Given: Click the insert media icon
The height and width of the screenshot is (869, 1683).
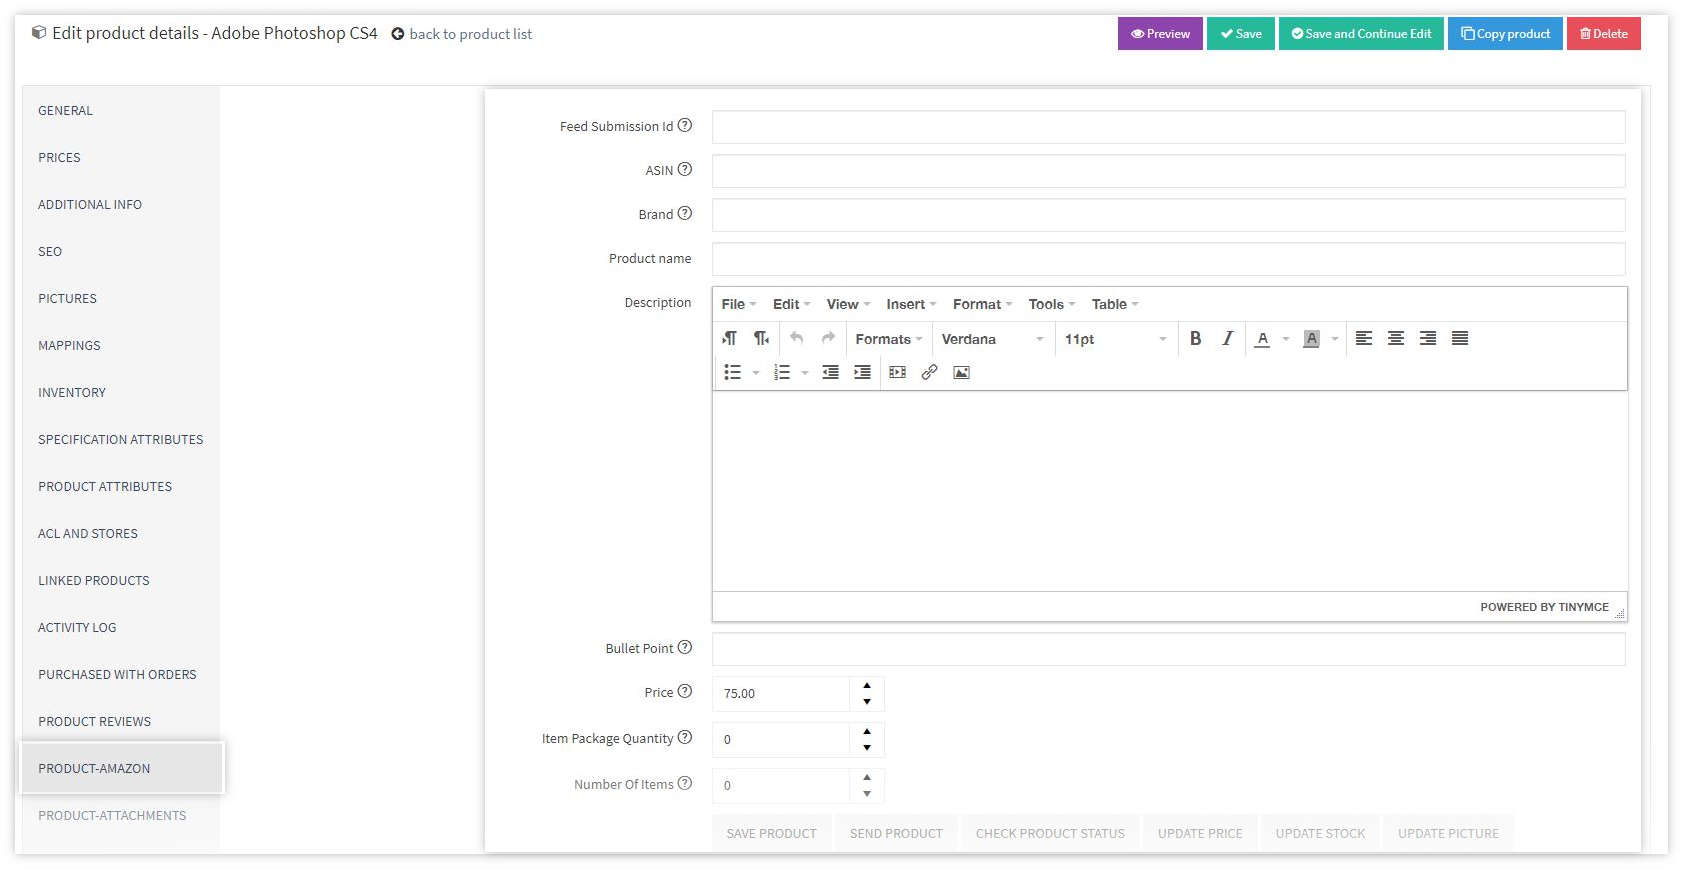Looking at the screenshot, I should 898,372.
